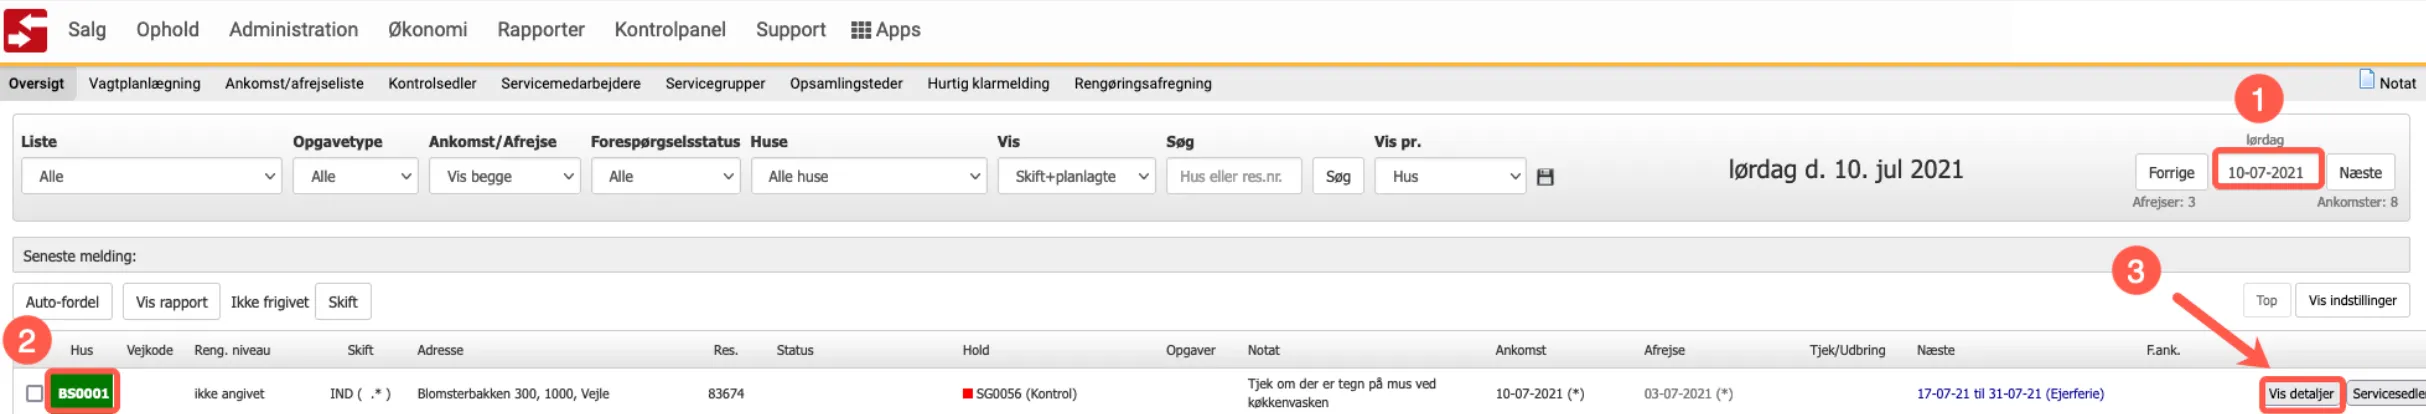2426x414 pixels.
Task: Click the Hus column header
Action: pos(82,350)
